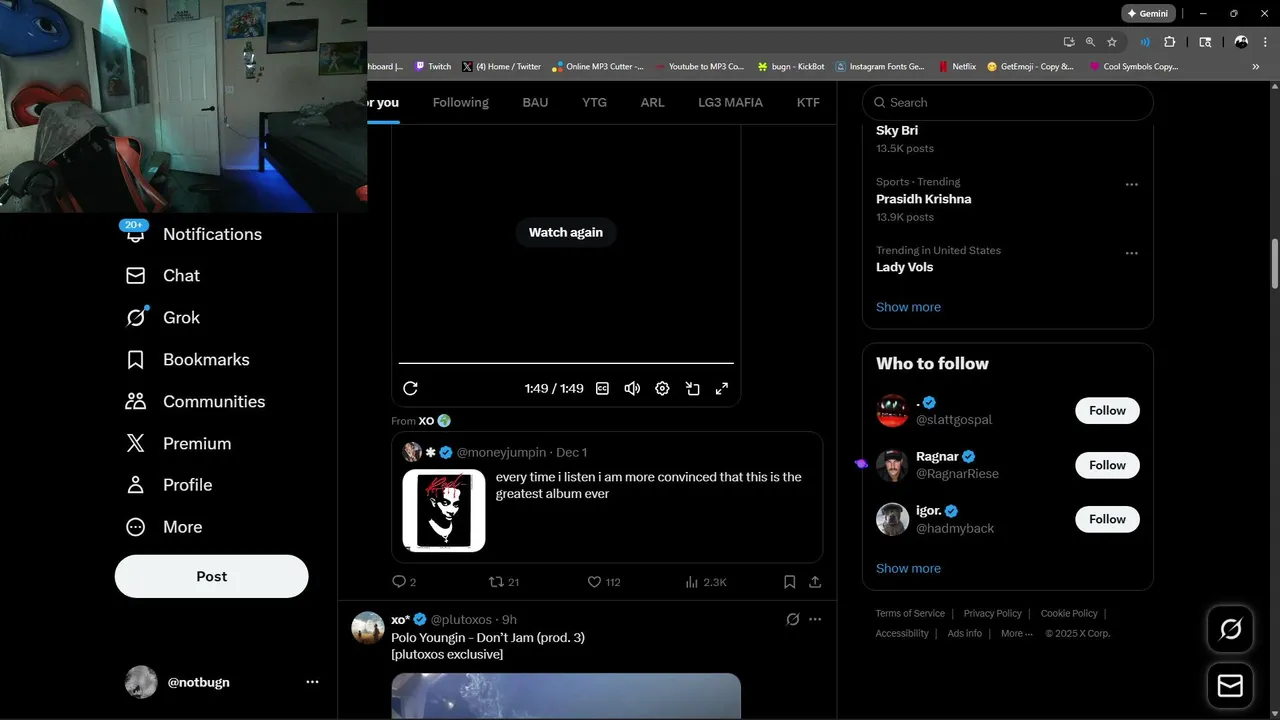The width and height of the screenshot is (1280, 720).
Task: Open the Privacy Policy link
Action: coord(992,613)
